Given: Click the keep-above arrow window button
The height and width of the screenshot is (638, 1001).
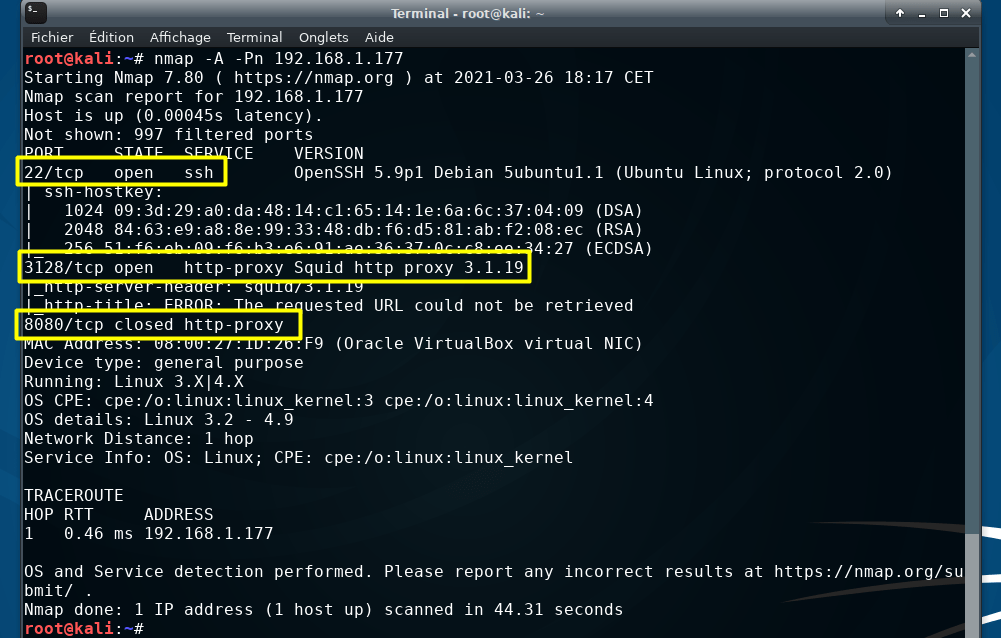Looking at the screenshot, I should coord(900,13).
